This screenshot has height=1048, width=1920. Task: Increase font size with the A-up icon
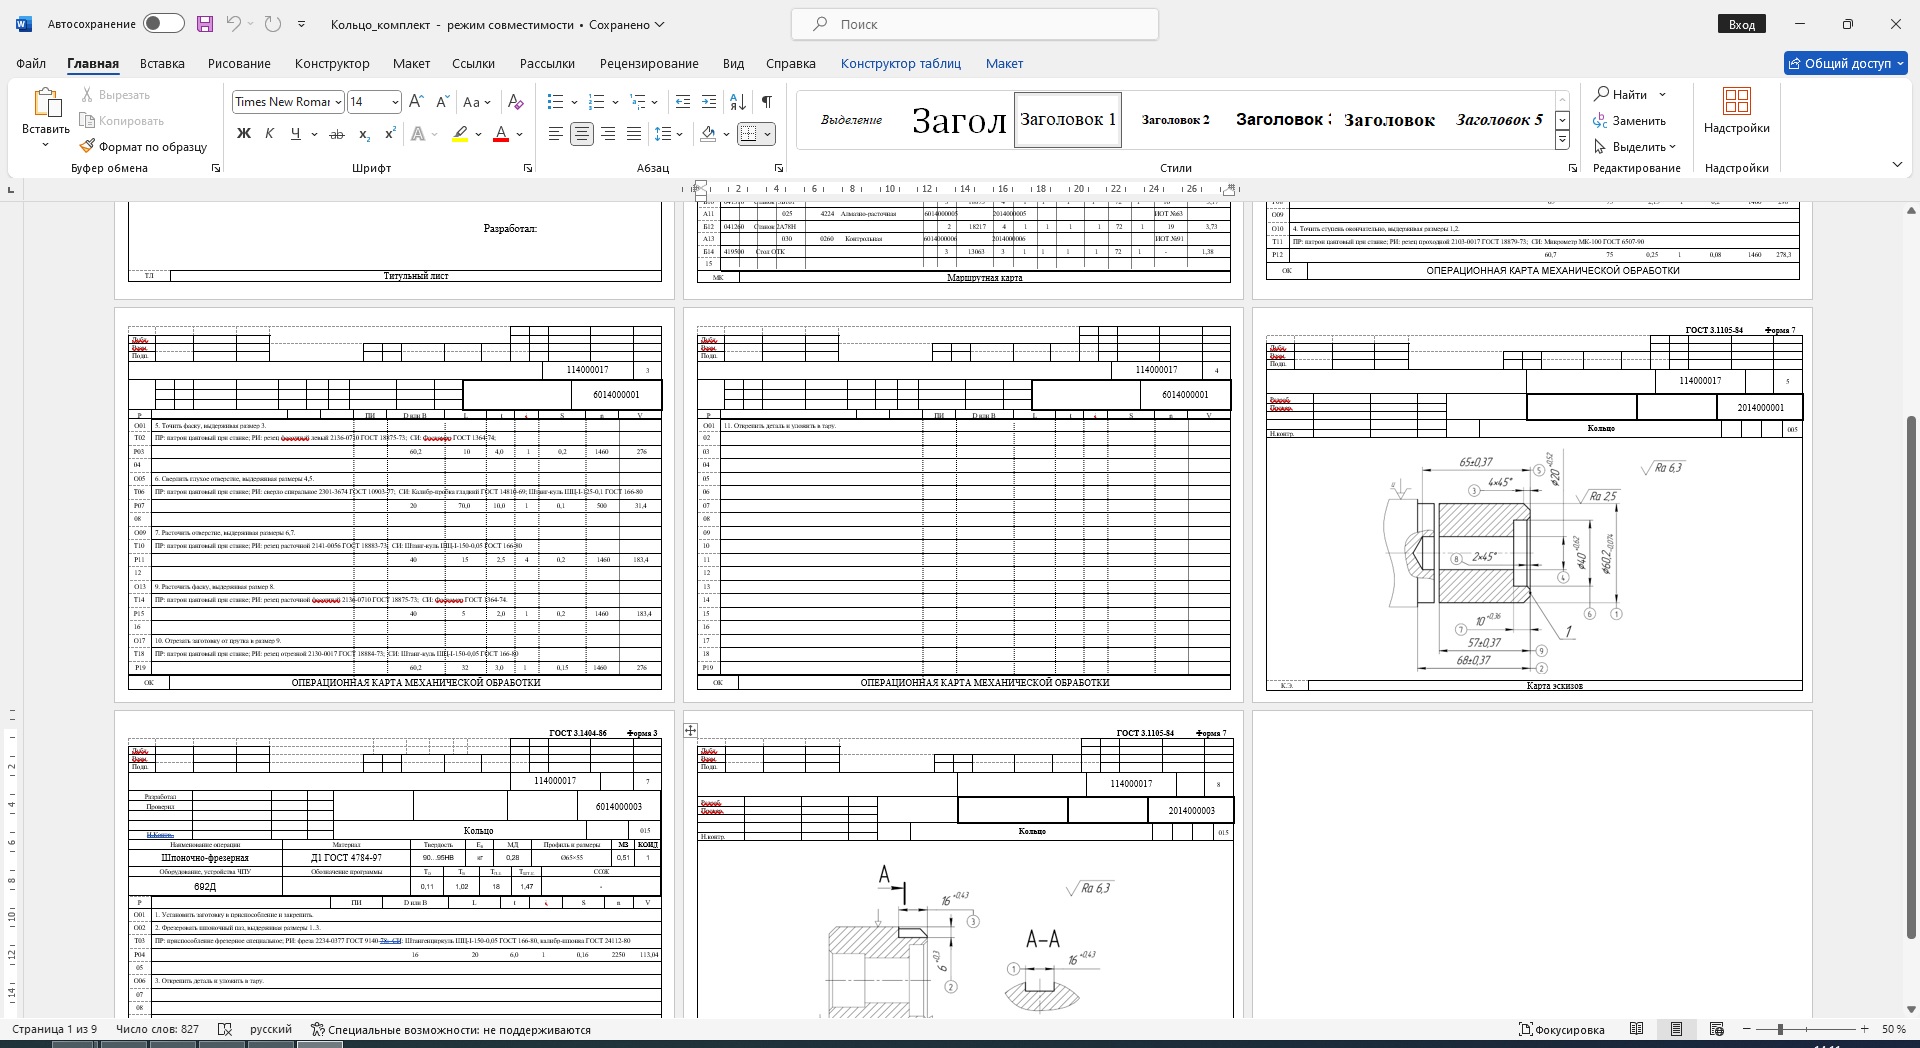pyautogui.click(x=417, y=102)
